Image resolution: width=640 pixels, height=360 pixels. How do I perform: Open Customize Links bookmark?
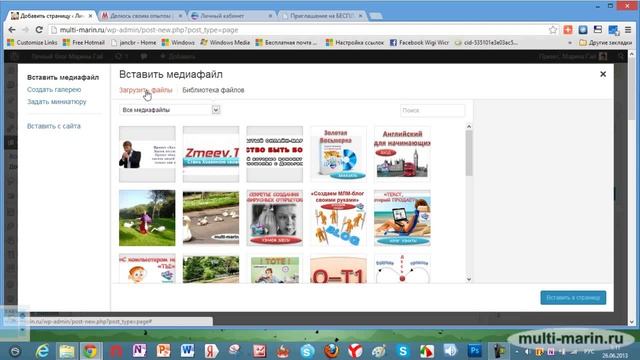click(x=32, y=42)
